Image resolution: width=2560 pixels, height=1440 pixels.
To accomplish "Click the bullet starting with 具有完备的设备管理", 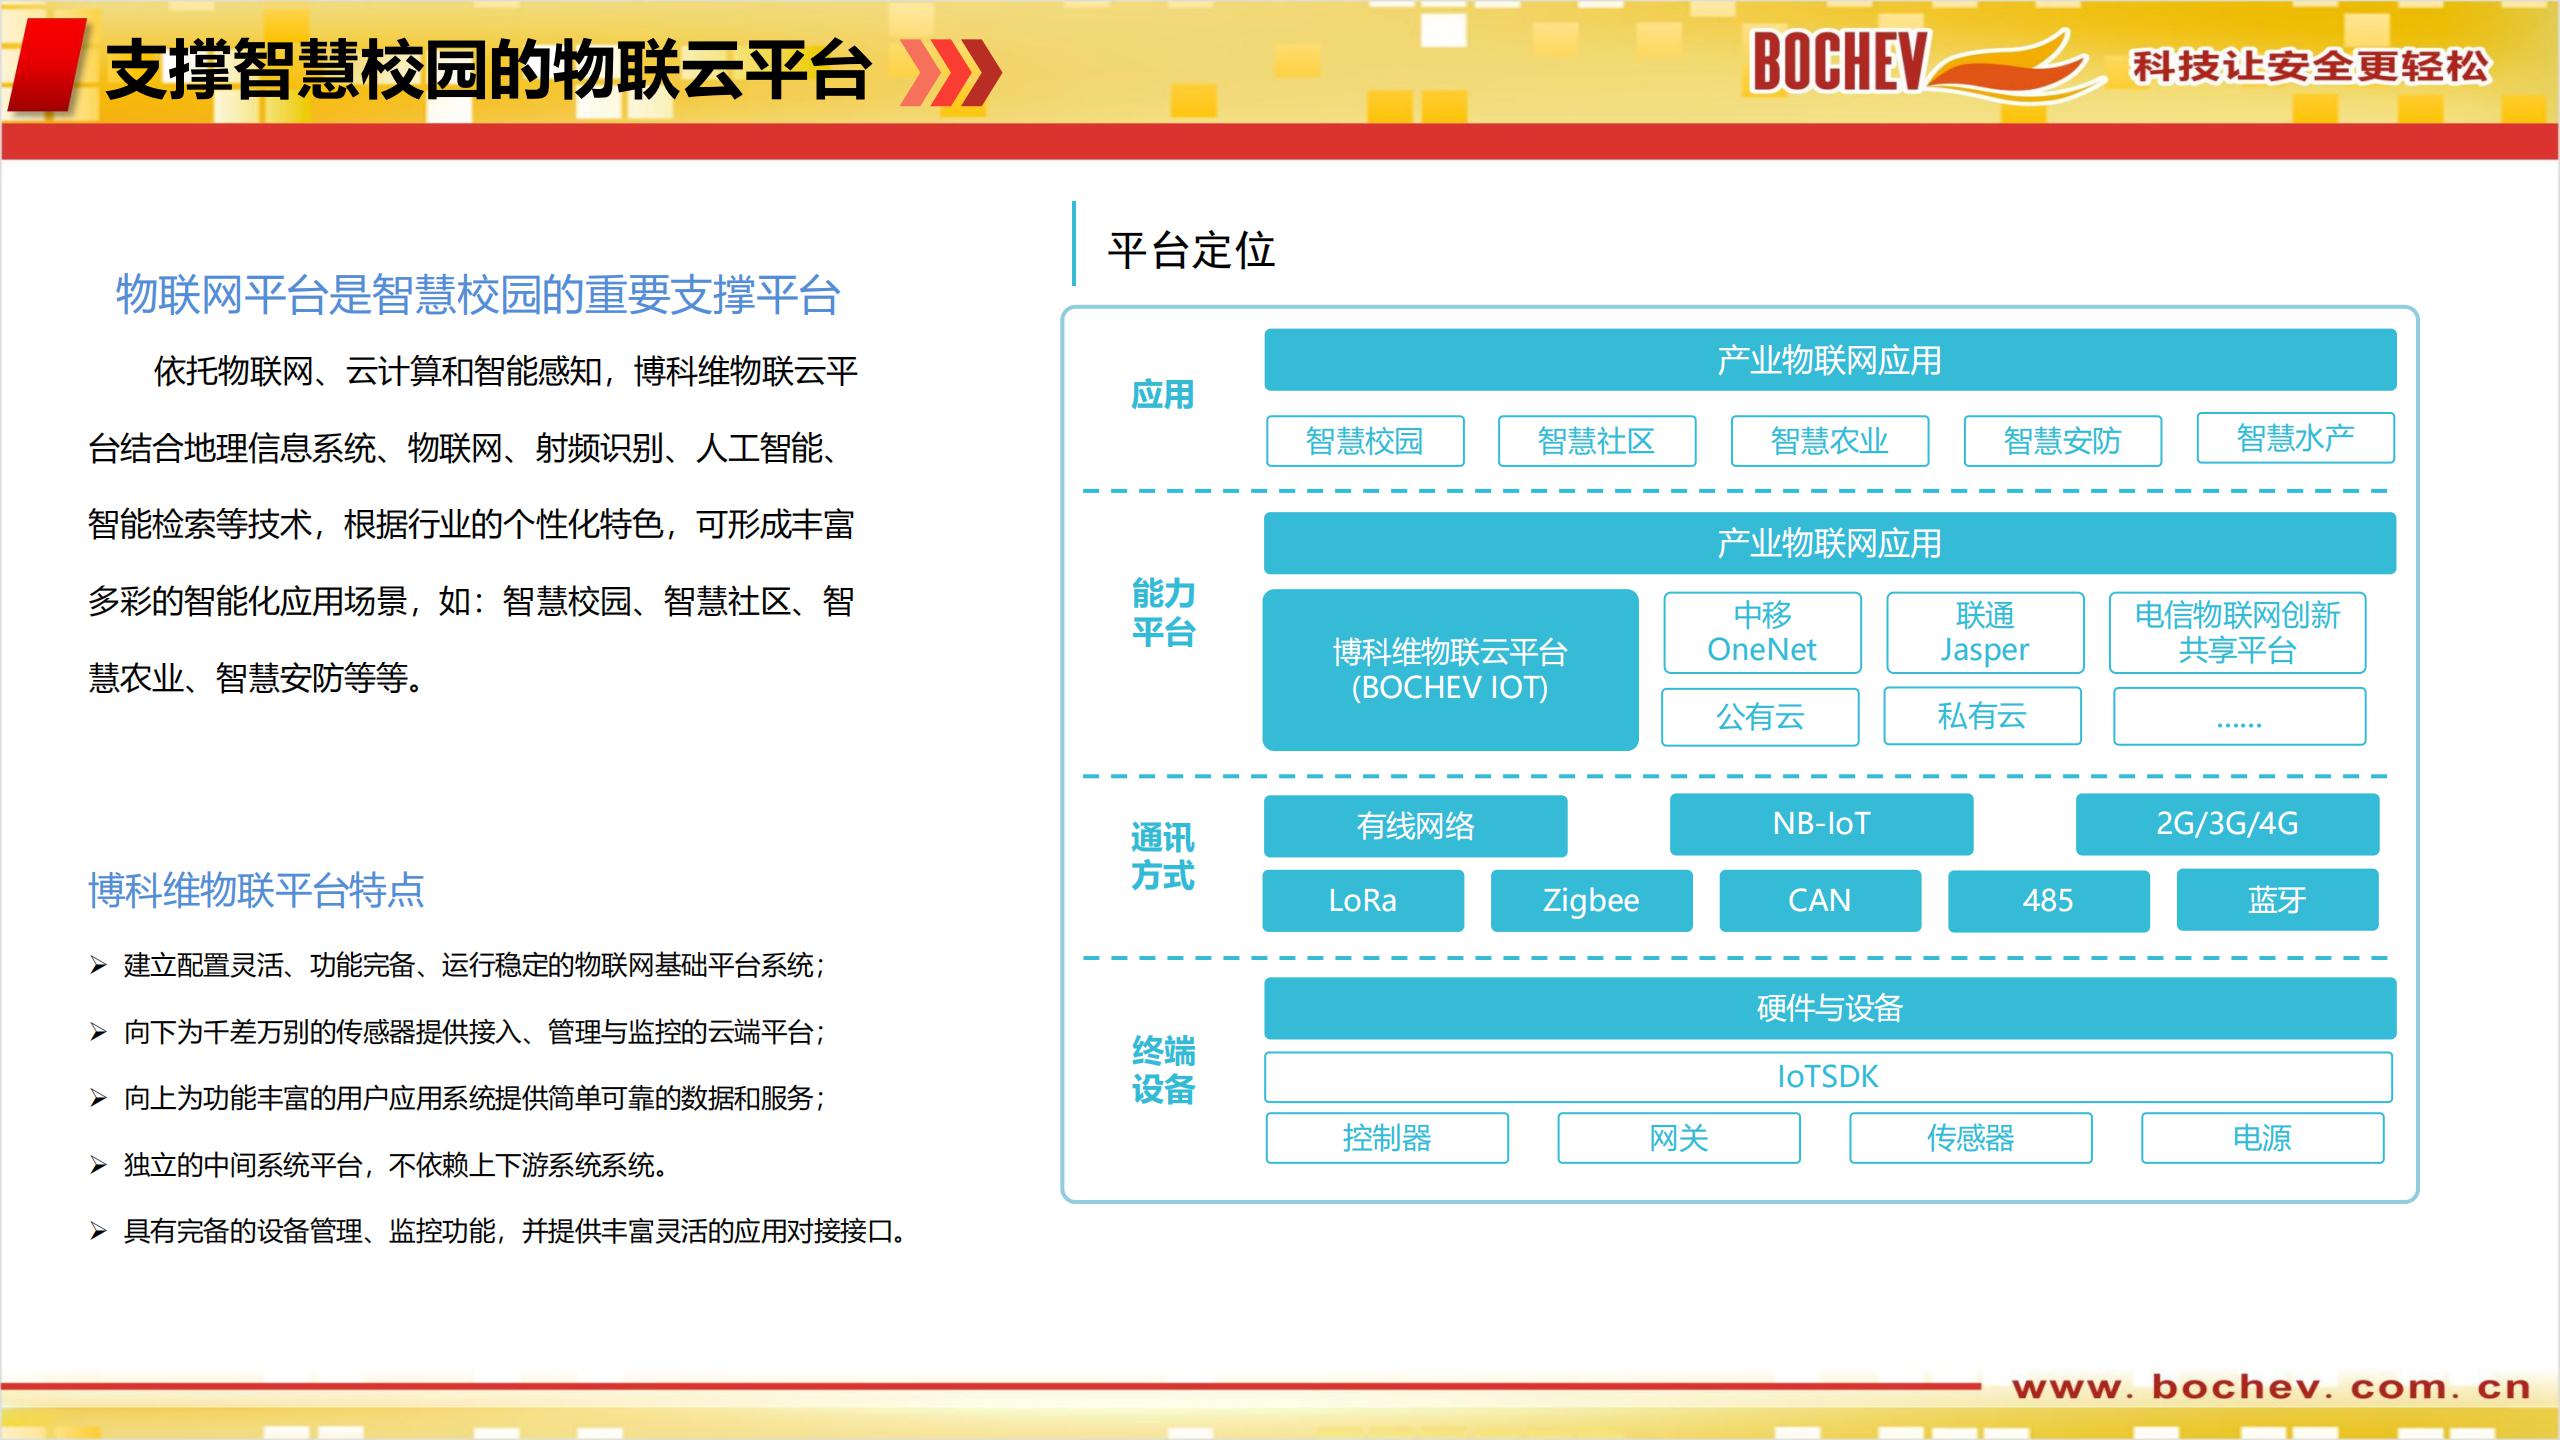I will 498,1231.
